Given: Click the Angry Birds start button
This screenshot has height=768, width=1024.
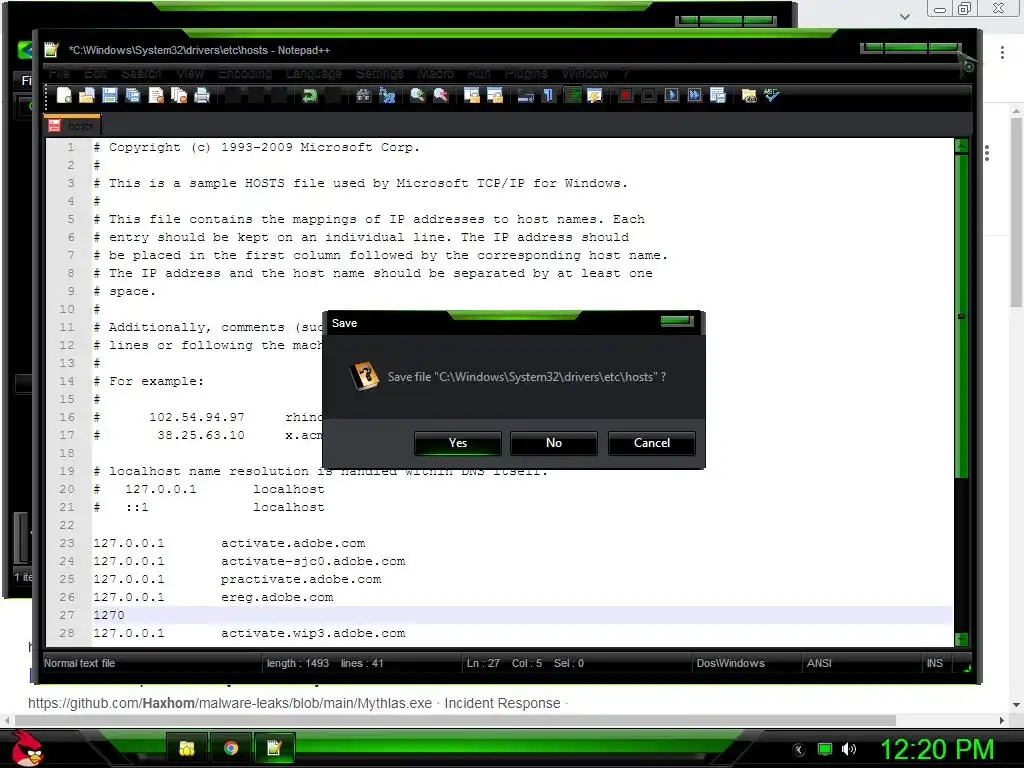Looking at the screenshot, I should click(x=27, y=747).
